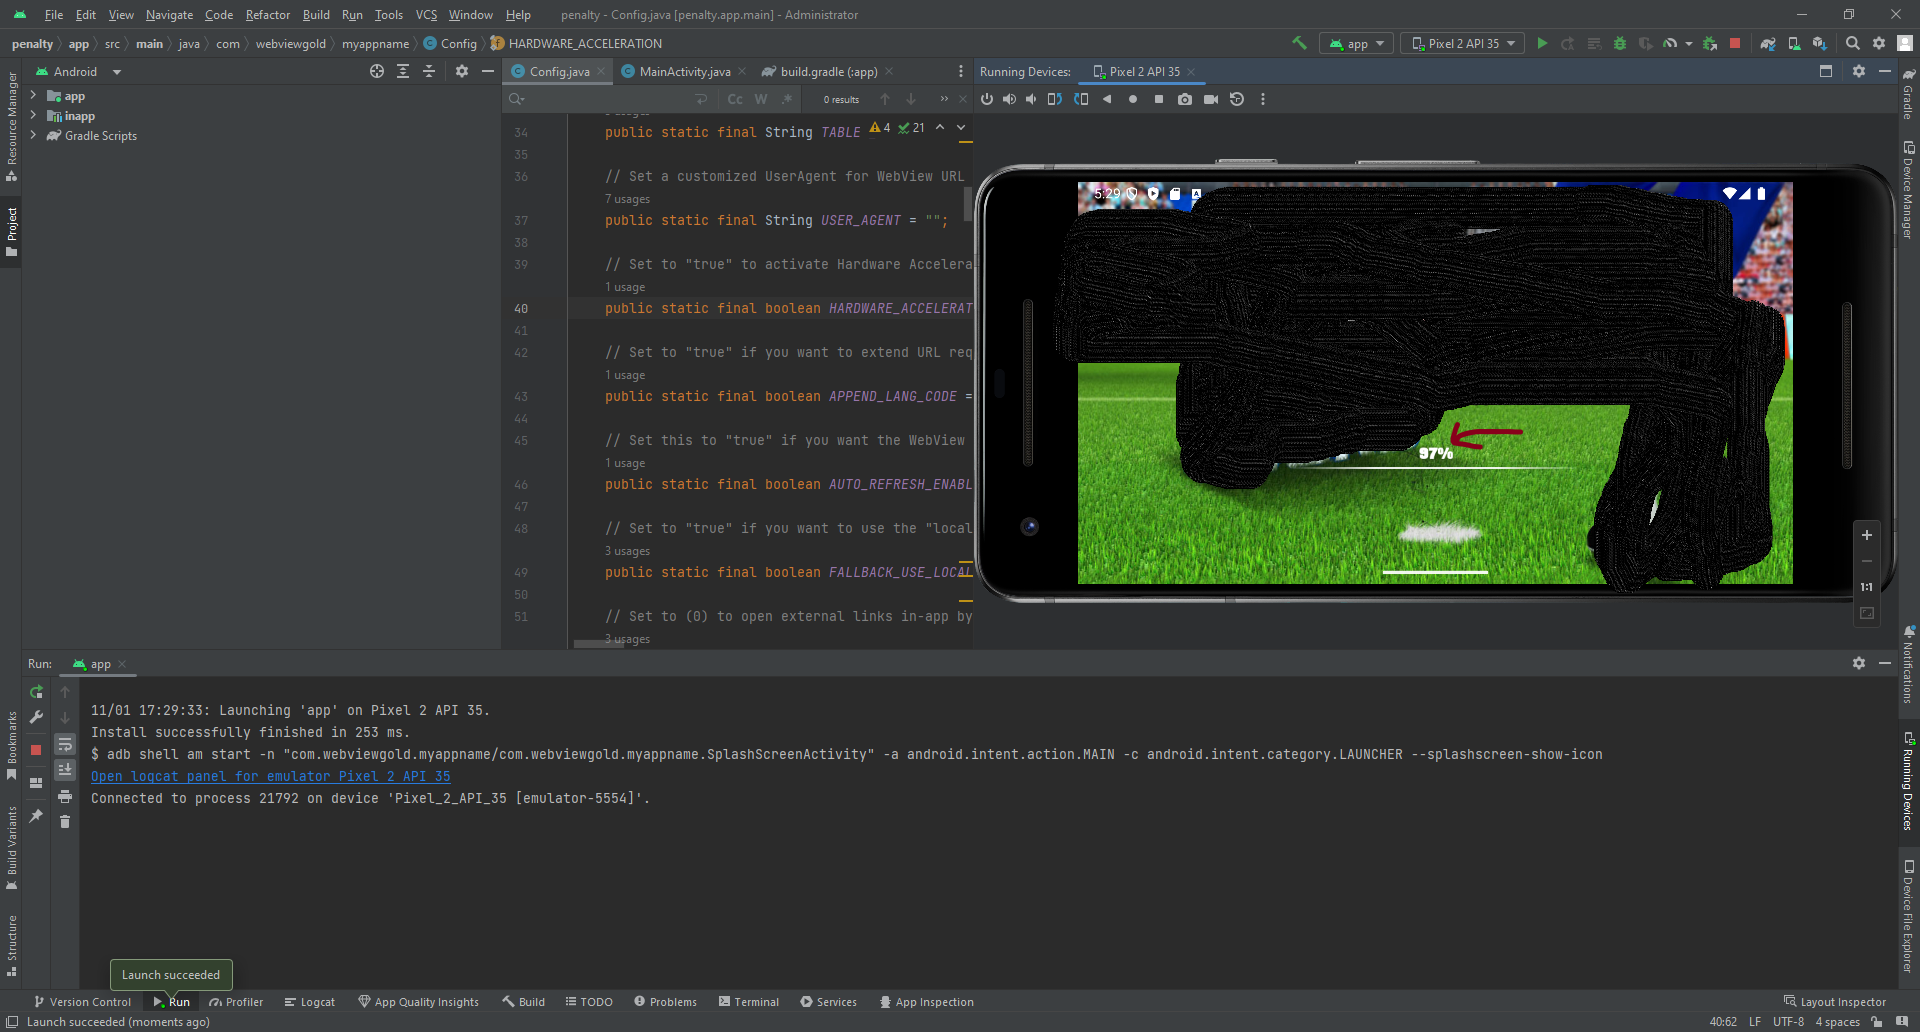Click the Make Project hammer icon
Screen dimensions: 1920x1032
tap(1300, 43)
